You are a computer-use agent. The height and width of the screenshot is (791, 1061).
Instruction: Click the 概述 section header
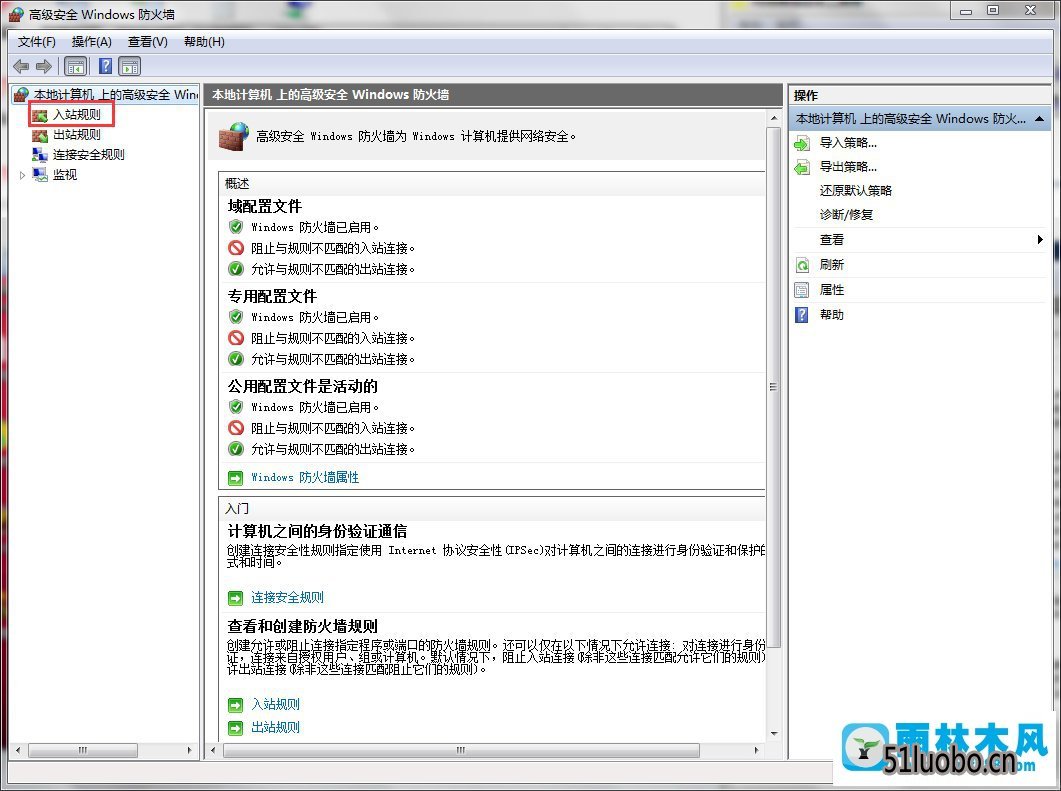[237, 183]
